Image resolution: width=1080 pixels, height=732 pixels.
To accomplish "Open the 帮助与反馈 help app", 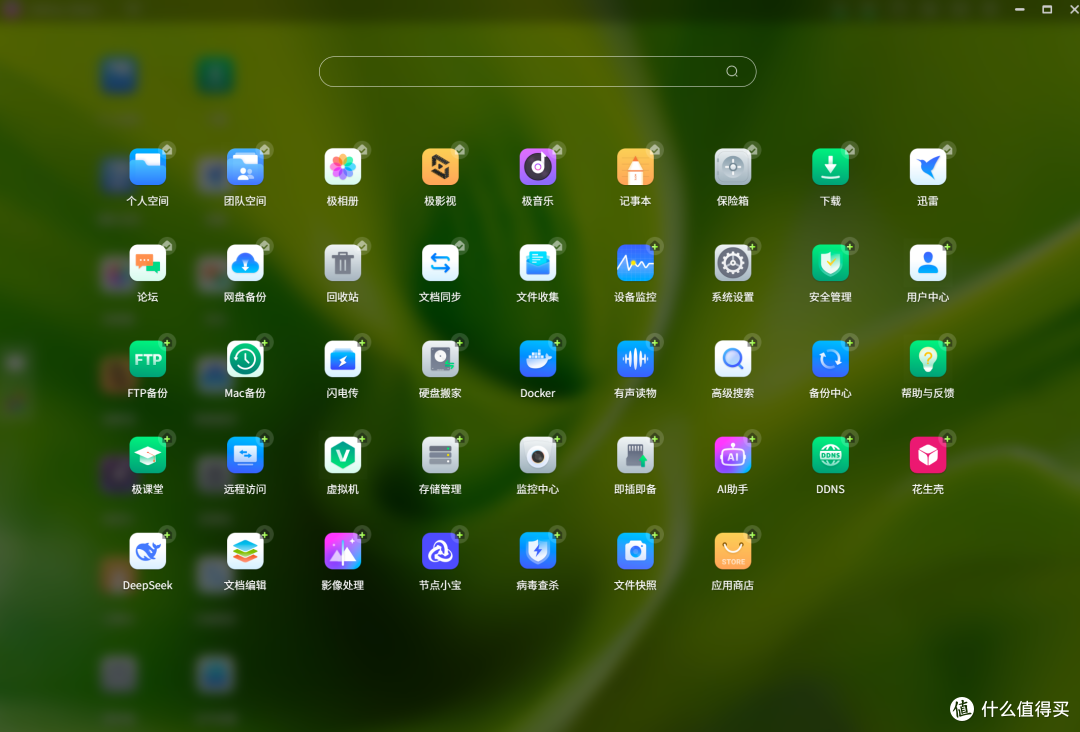I will [928, 359].
